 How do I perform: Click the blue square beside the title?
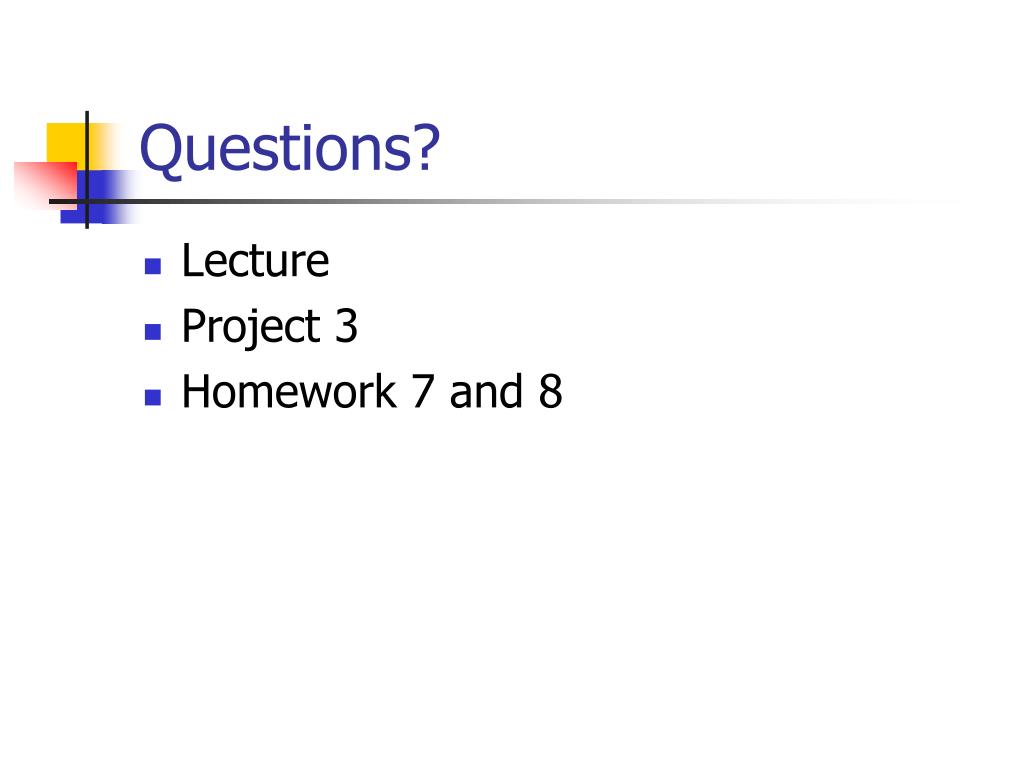106,197
